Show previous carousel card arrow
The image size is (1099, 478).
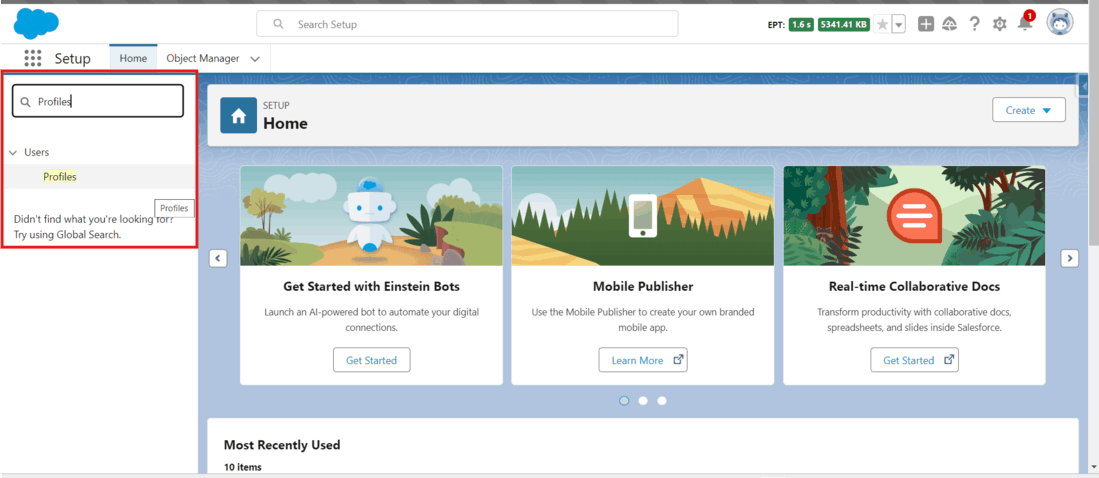[x=218, y=258]
